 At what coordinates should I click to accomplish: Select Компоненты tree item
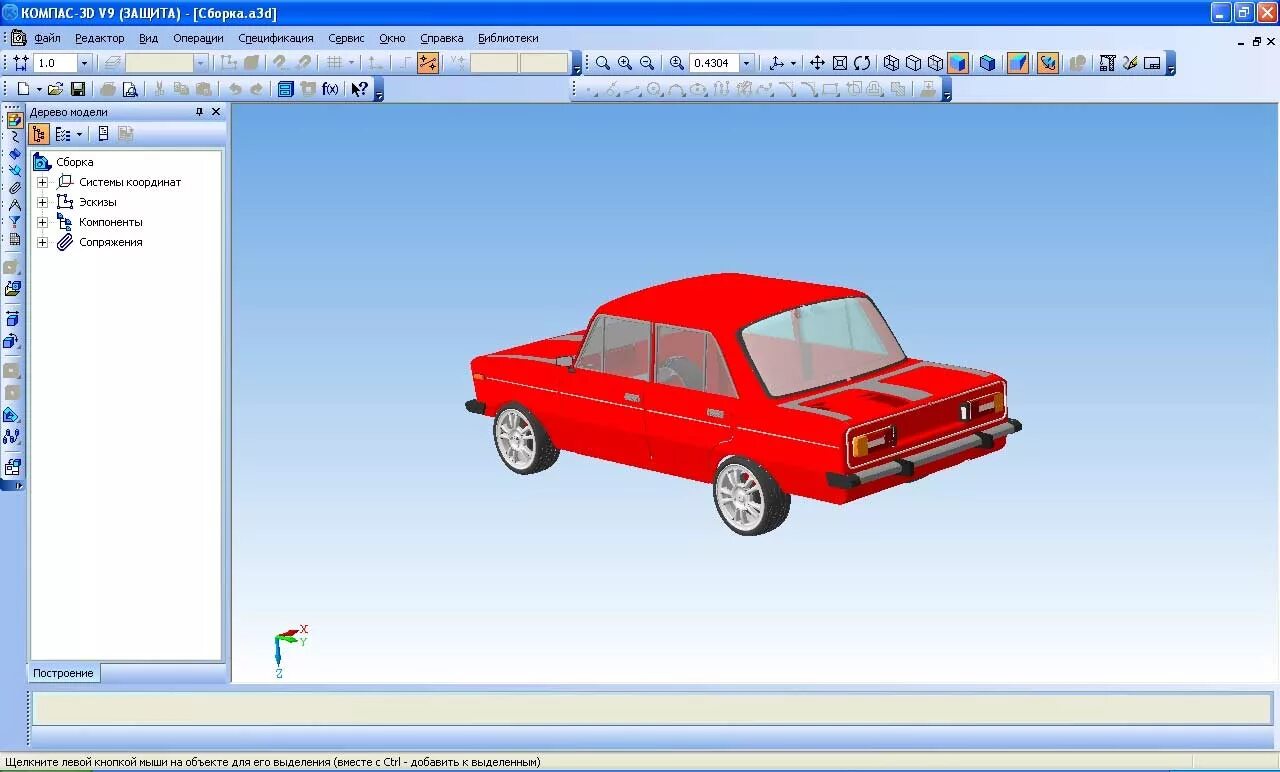(x=111, y=222)
